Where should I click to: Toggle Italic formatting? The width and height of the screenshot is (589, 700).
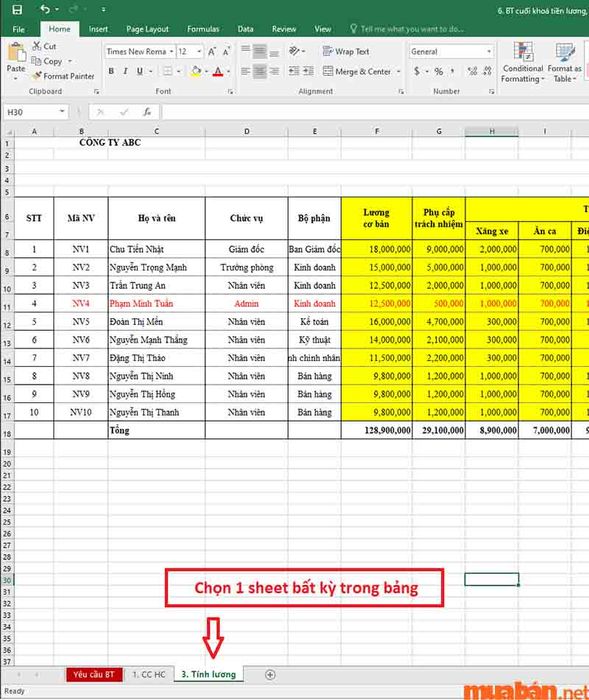(x=125, y=71)
